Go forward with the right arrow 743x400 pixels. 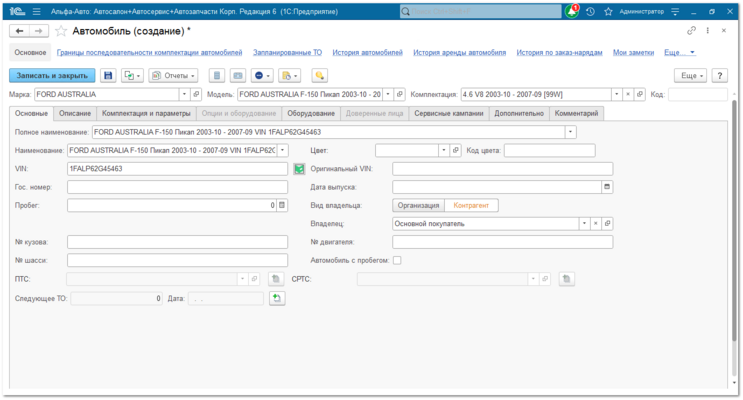point(38,31)
